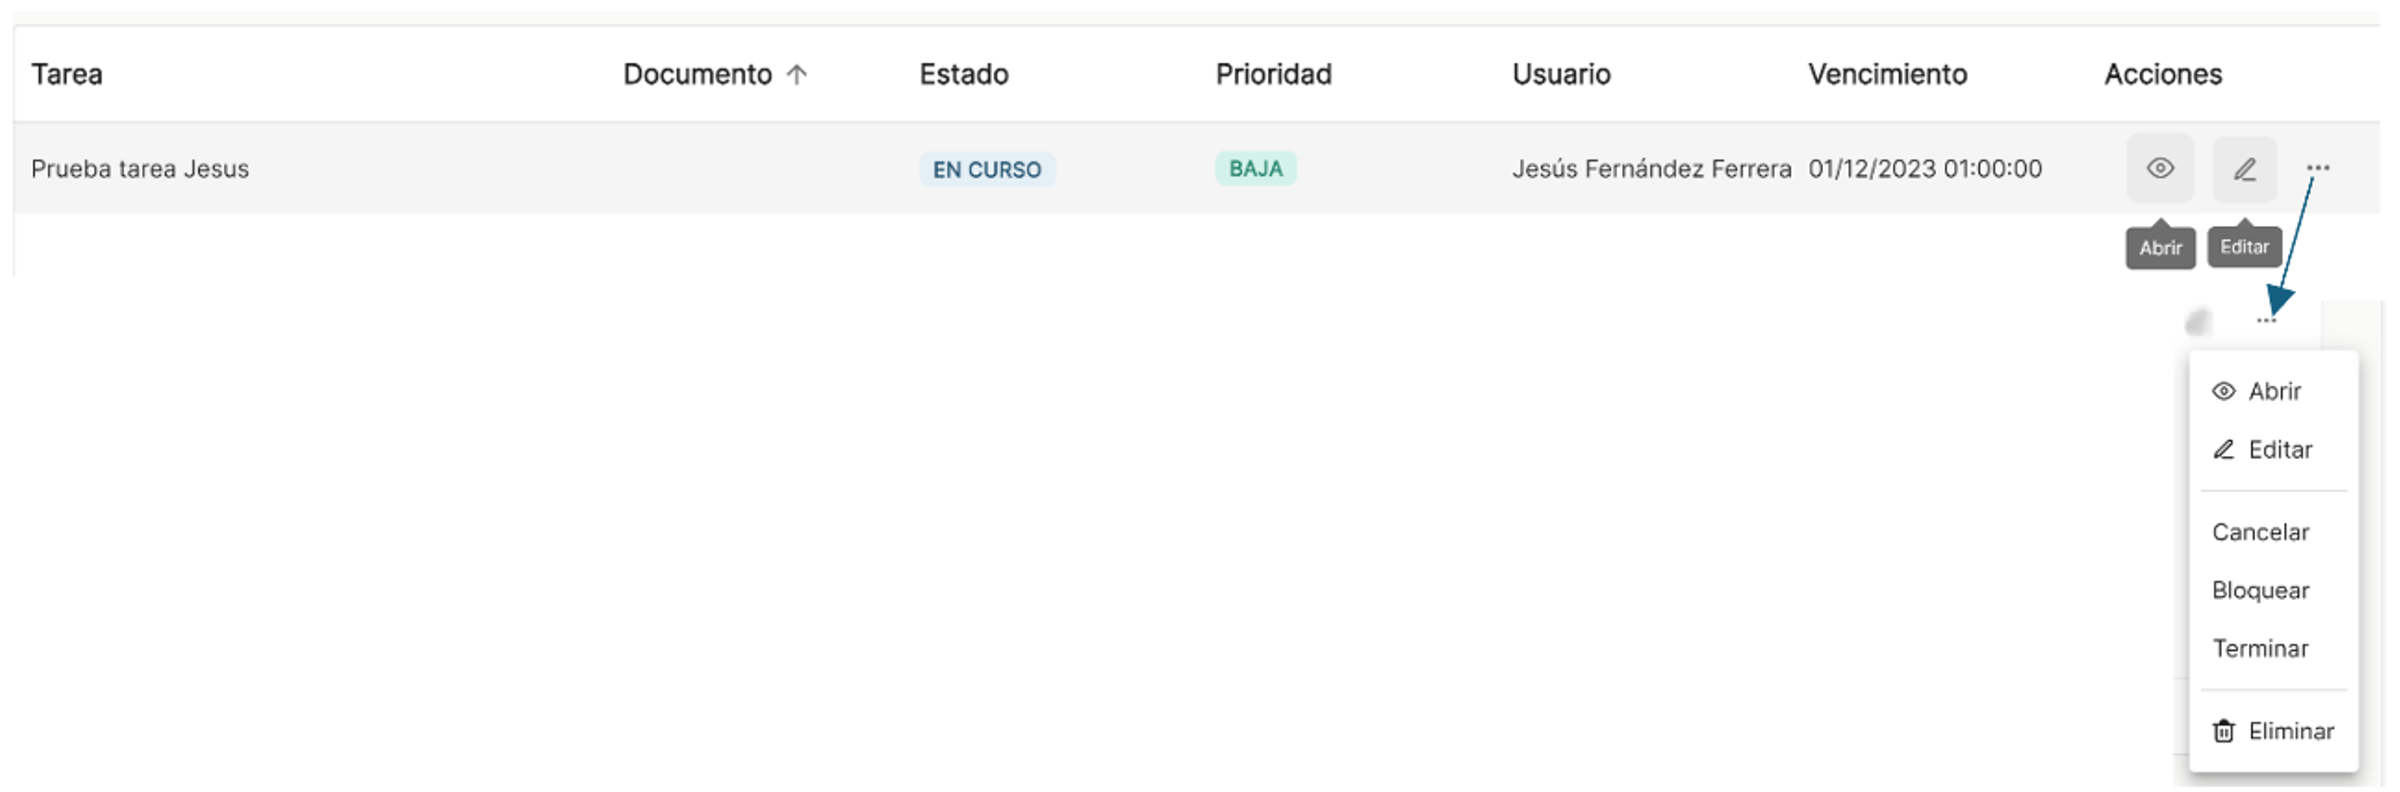Viewport: 2400px width, 792px height.
Task: Click the EN CURSO status badge
Action: tap(987, 169)
